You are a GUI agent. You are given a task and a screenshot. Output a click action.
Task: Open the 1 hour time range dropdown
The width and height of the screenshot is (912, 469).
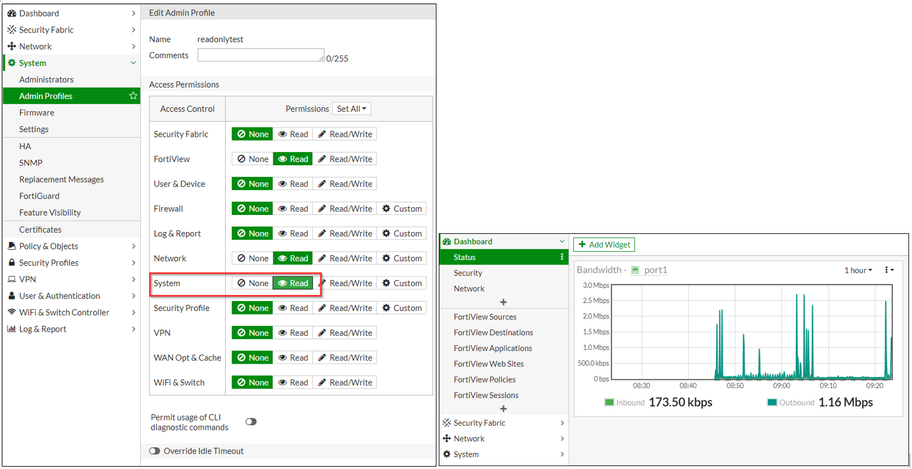(858, 270)
